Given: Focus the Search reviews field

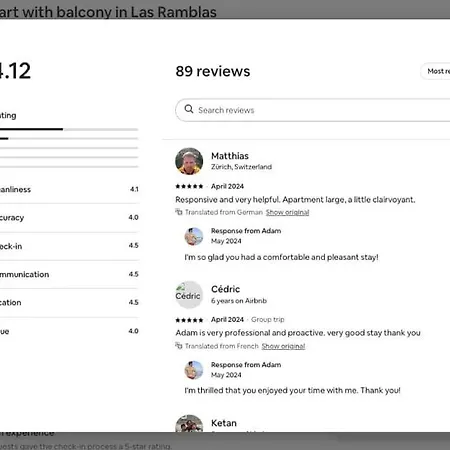Looking at the screenshot, I should click(313, 110).
